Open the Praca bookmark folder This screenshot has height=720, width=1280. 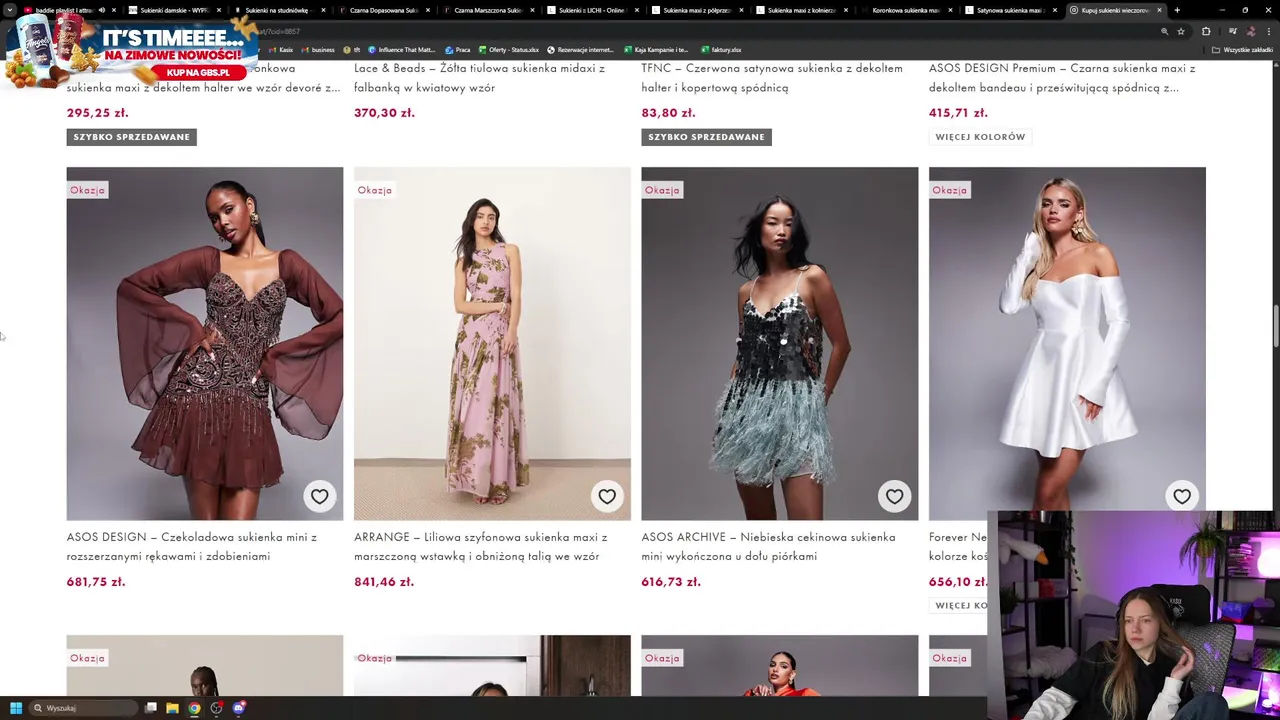[457, 50]
